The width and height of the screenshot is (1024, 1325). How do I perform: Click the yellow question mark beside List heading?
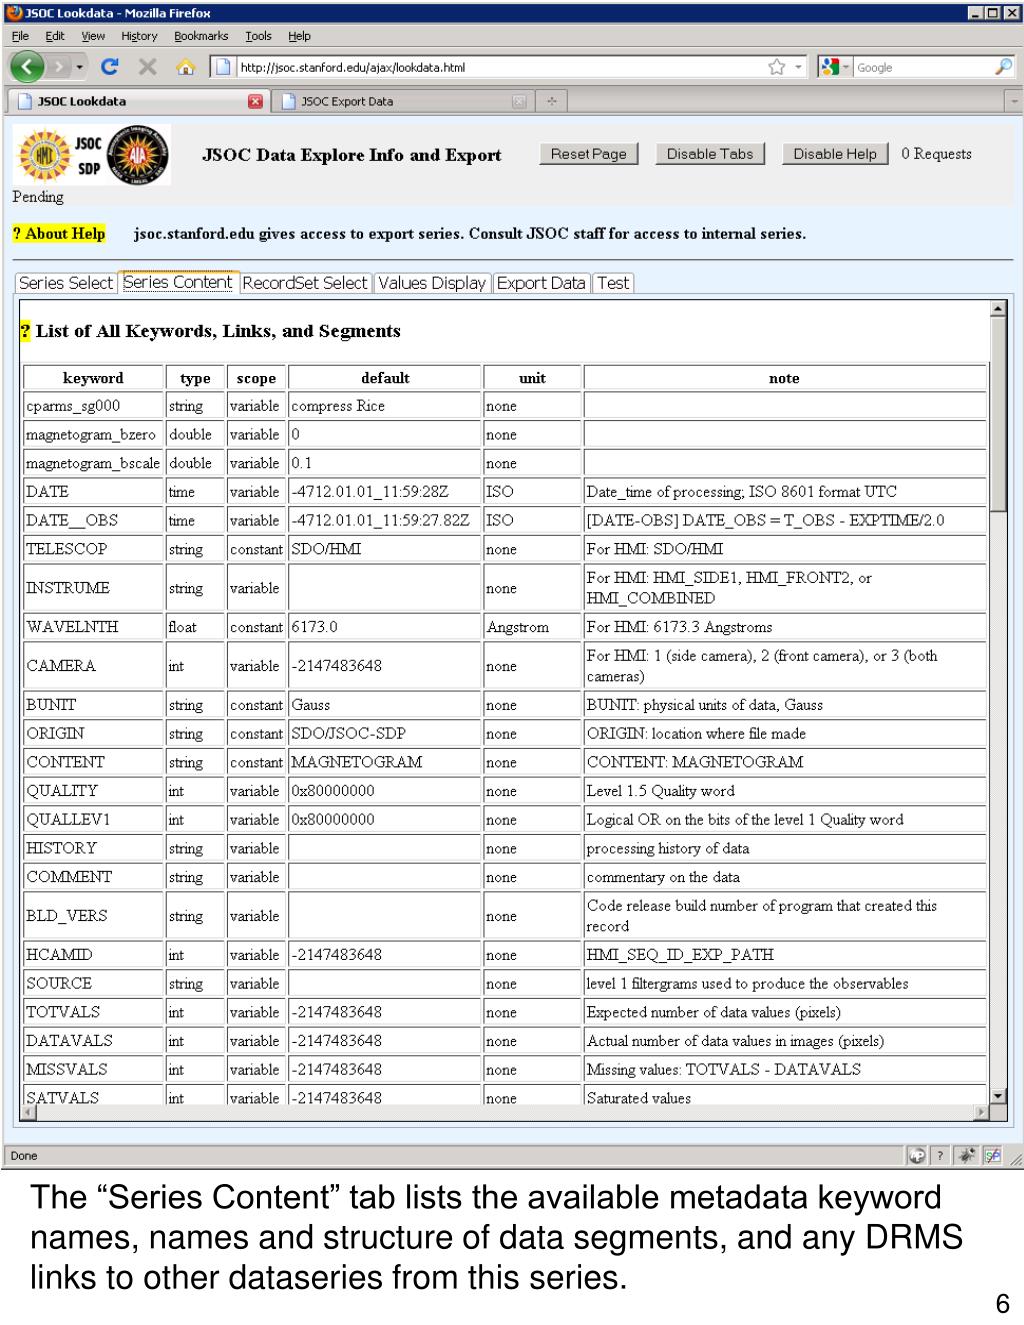coord(25,331)
